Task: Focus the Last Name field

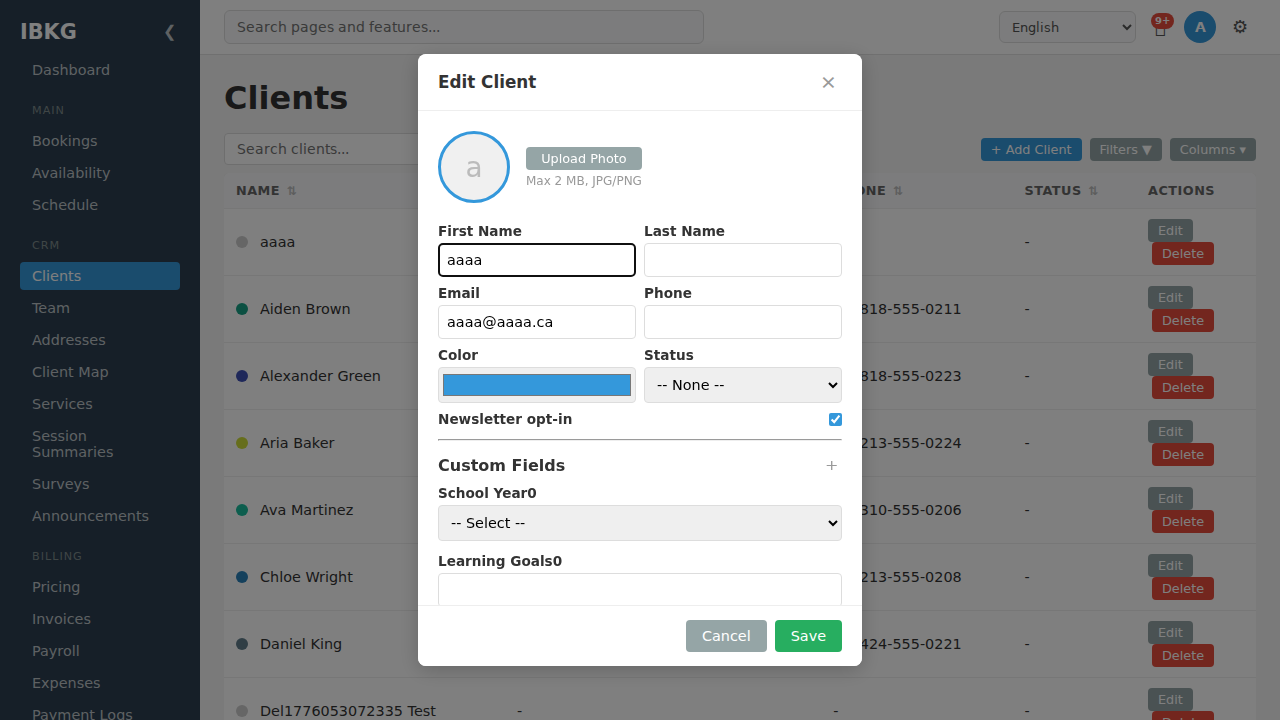Action: [743, 260]
